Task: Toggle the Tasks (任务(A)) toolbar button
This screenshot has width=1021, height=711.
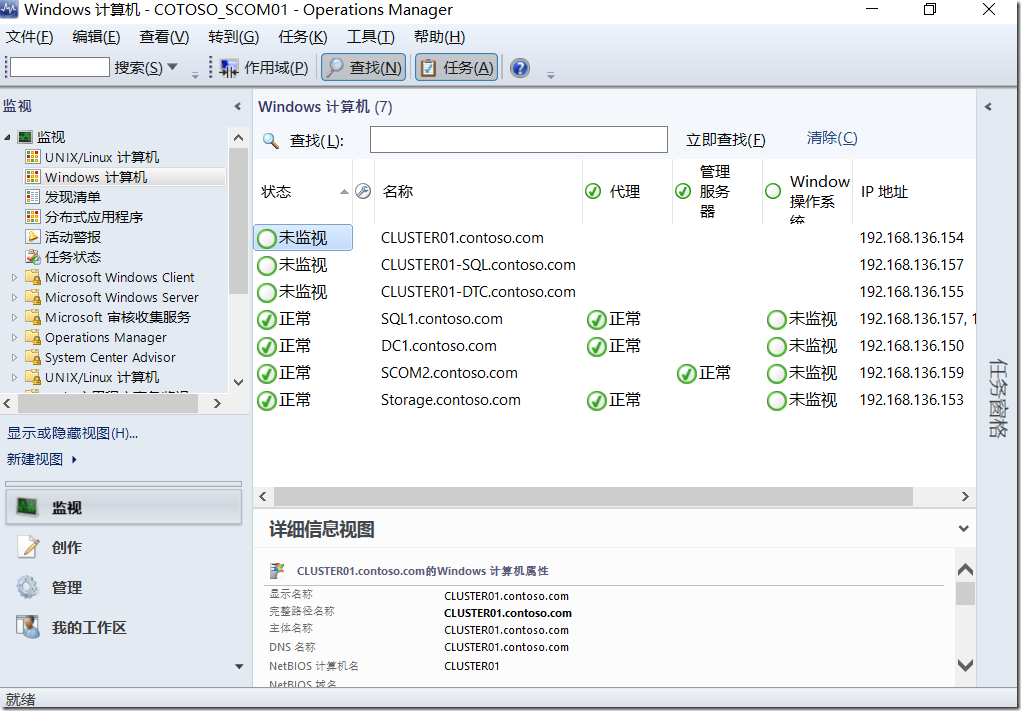Action: (x=456, y=68)
